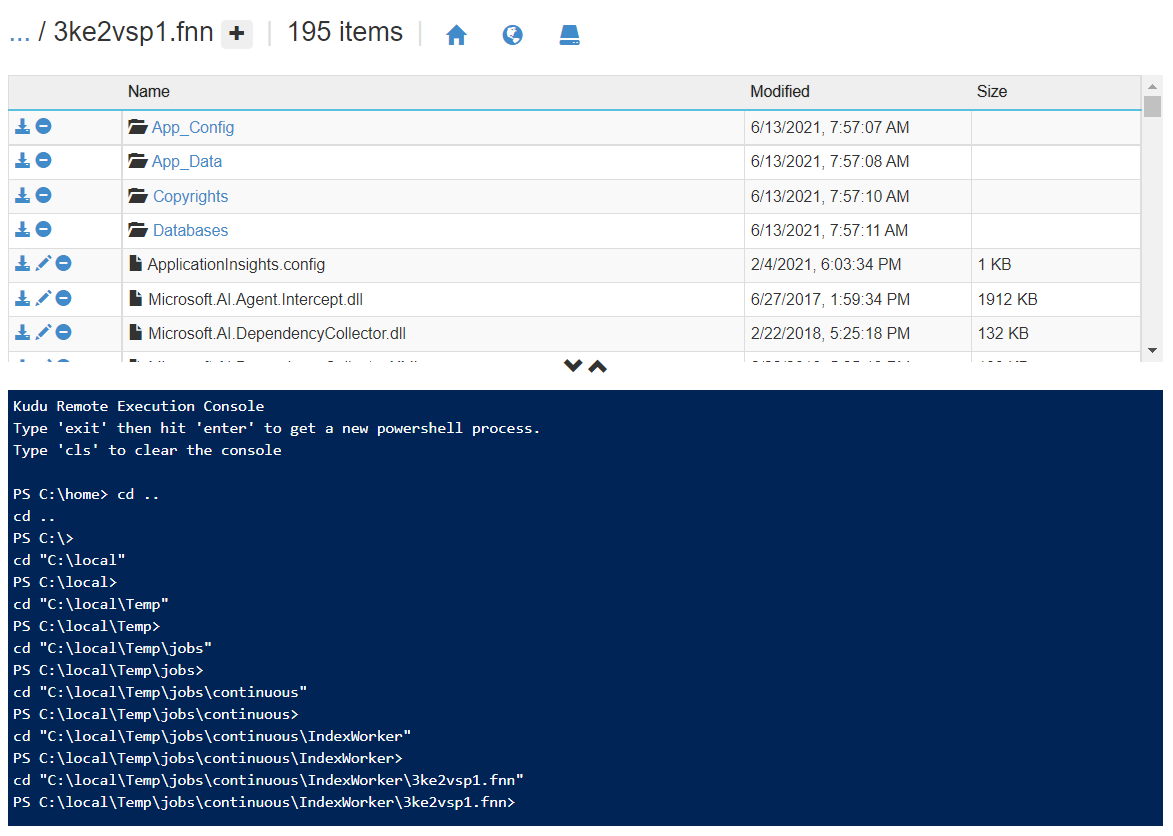Sort files by the Modified column header
The image size is (1173, 836).
[778, 91]
